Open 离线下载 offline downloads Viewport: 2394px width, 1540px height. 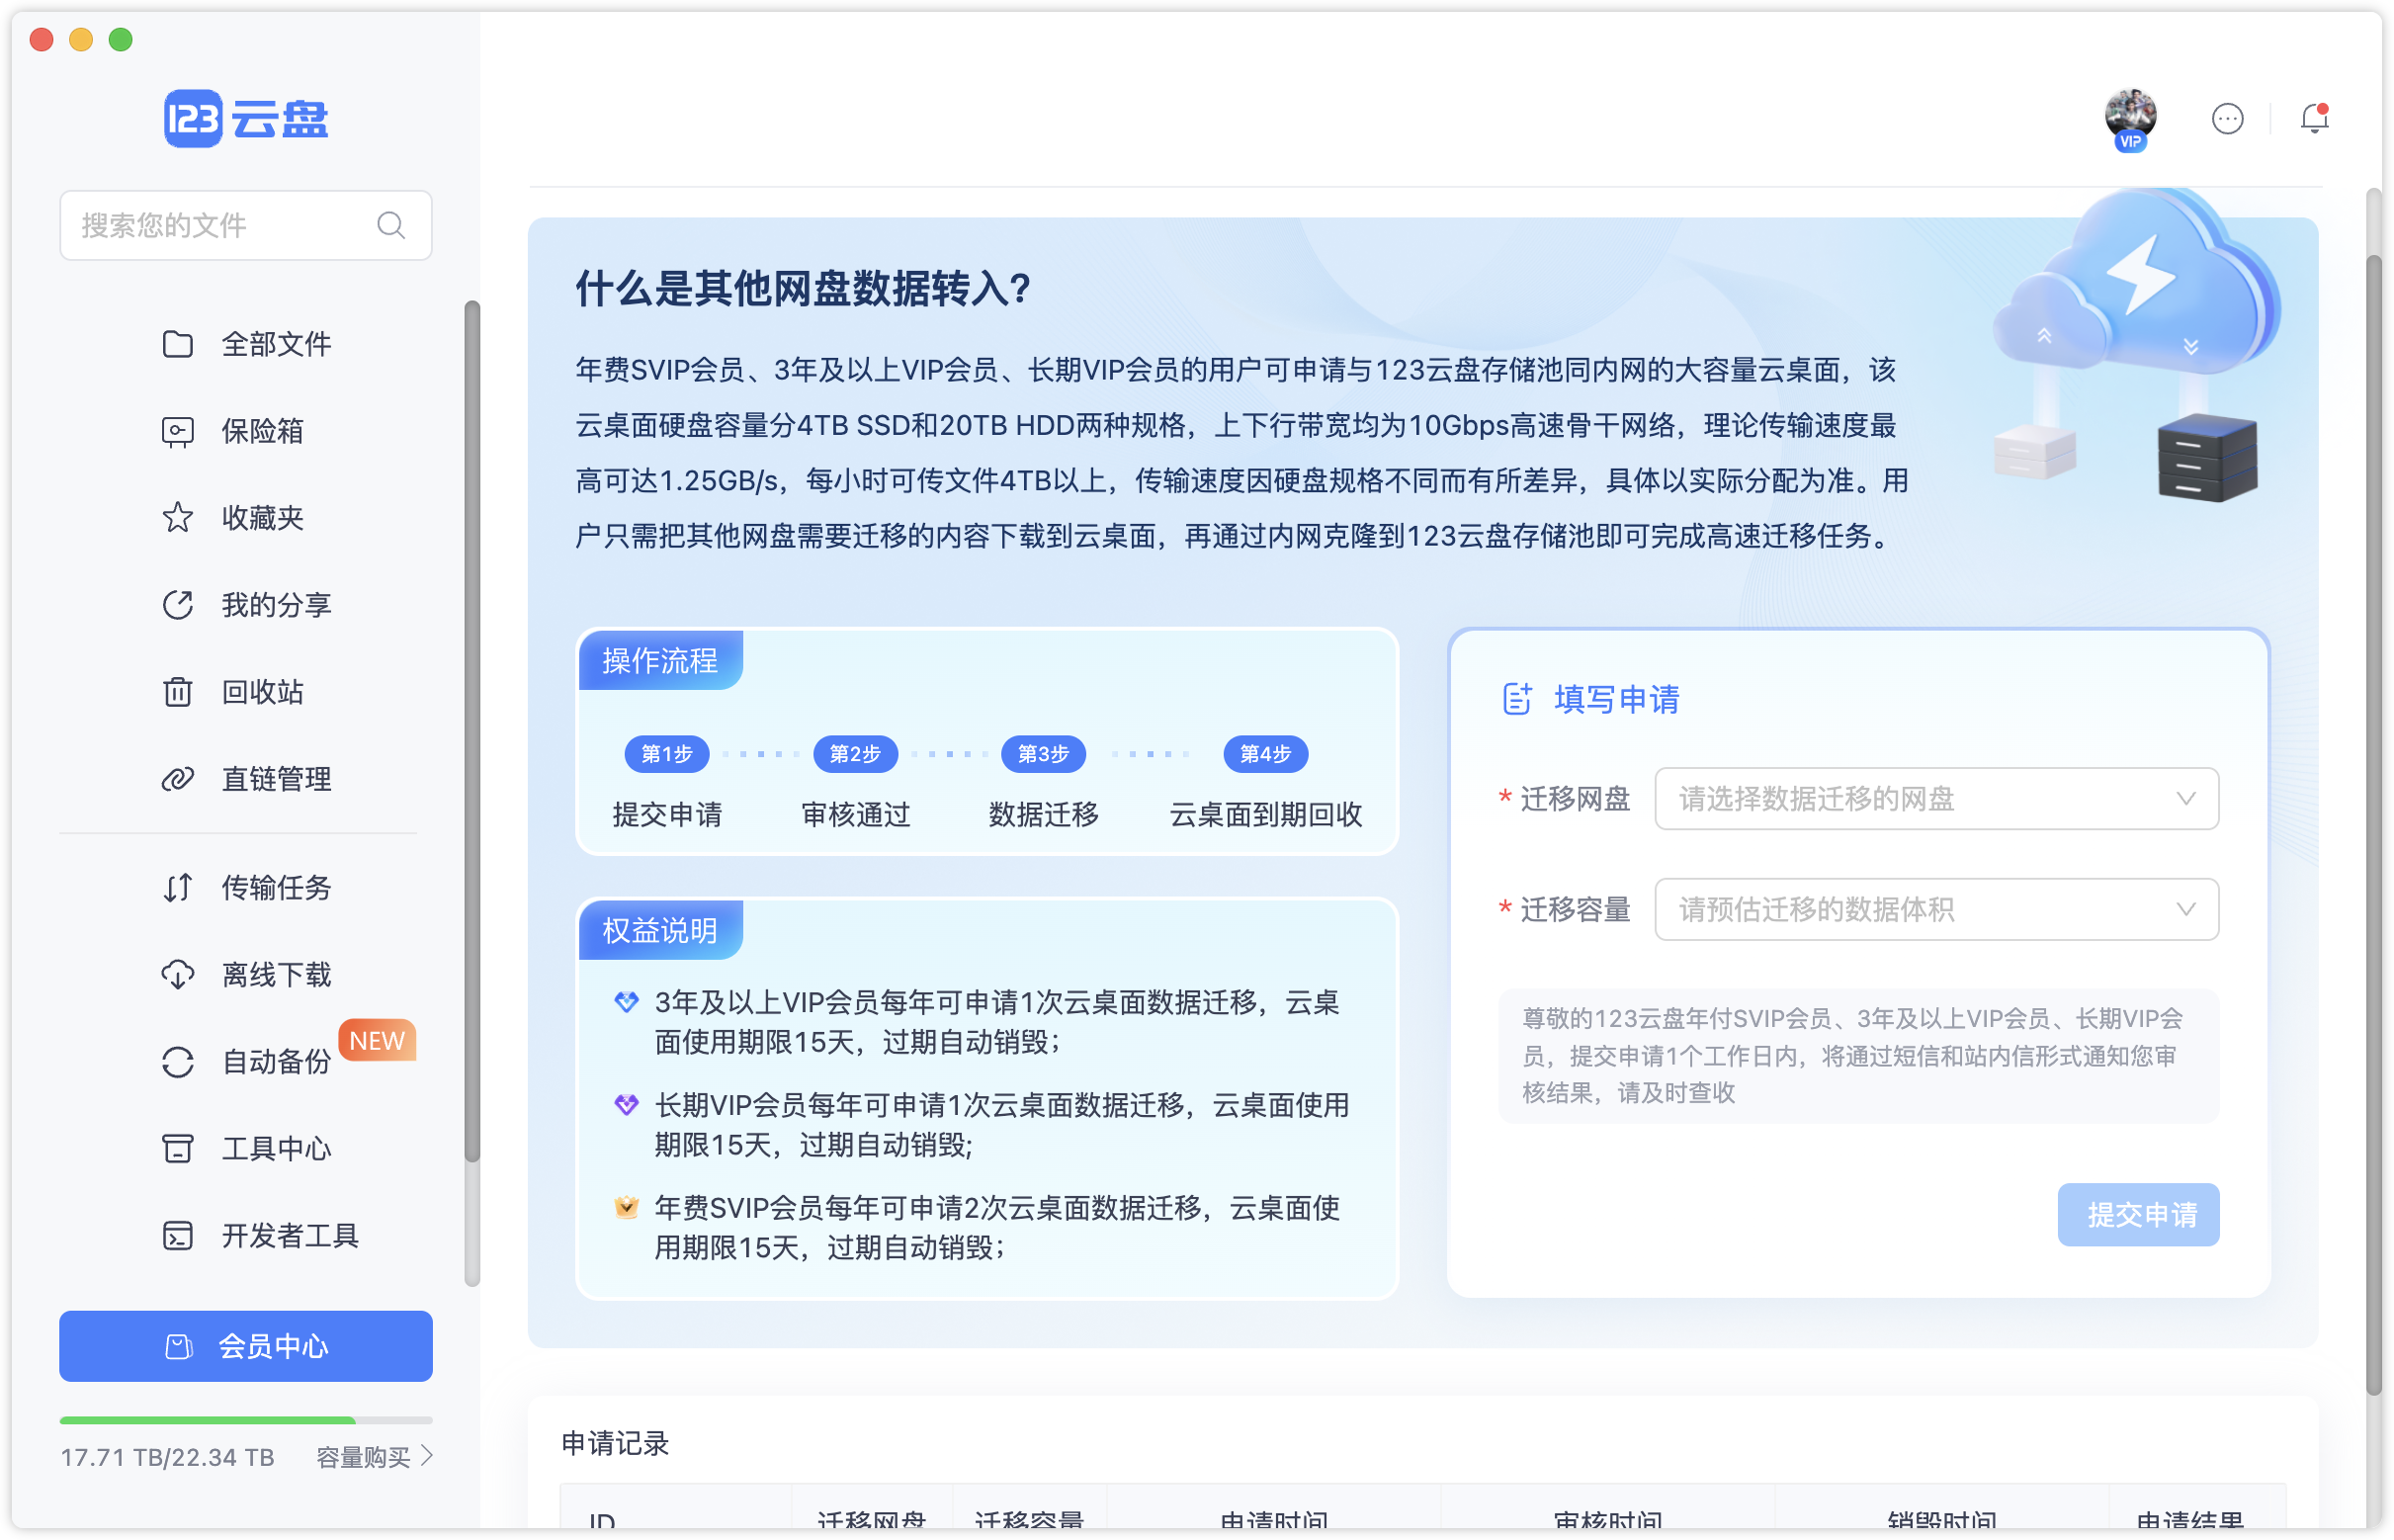276,975
